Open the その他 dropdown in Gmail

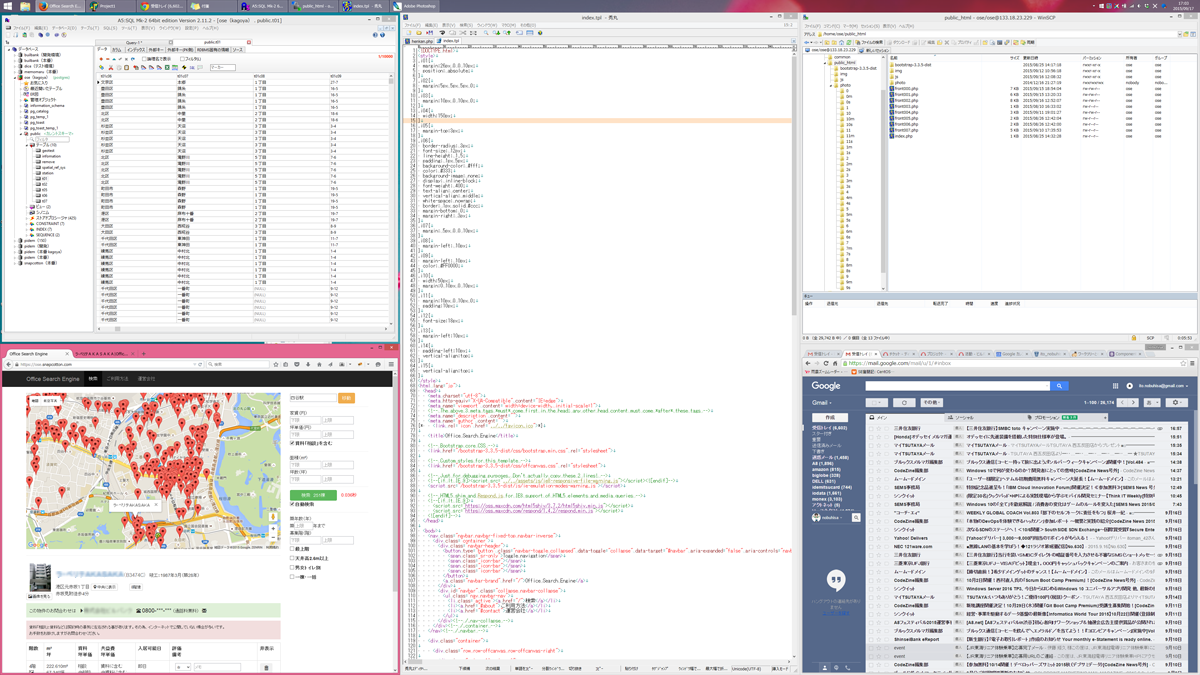tap(932, 403)
